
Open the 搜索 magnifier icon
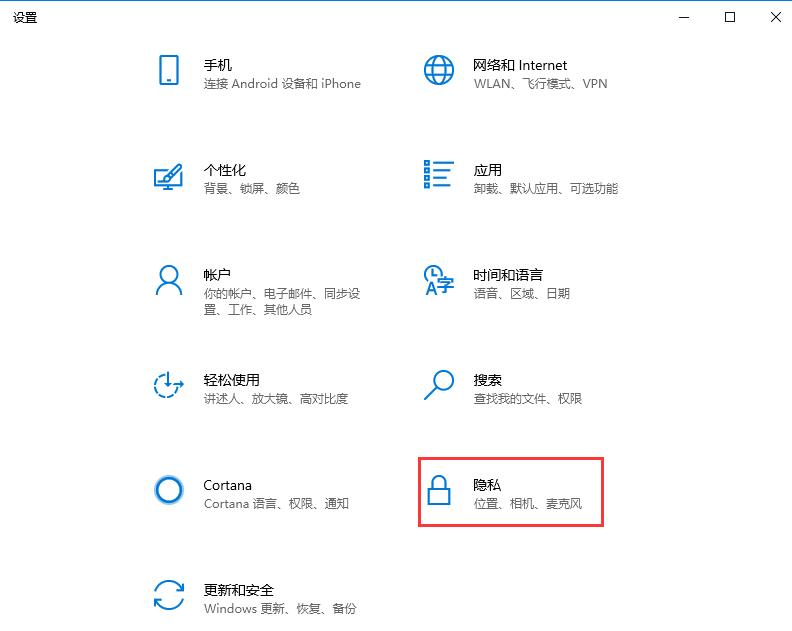(x=438, y=385)
